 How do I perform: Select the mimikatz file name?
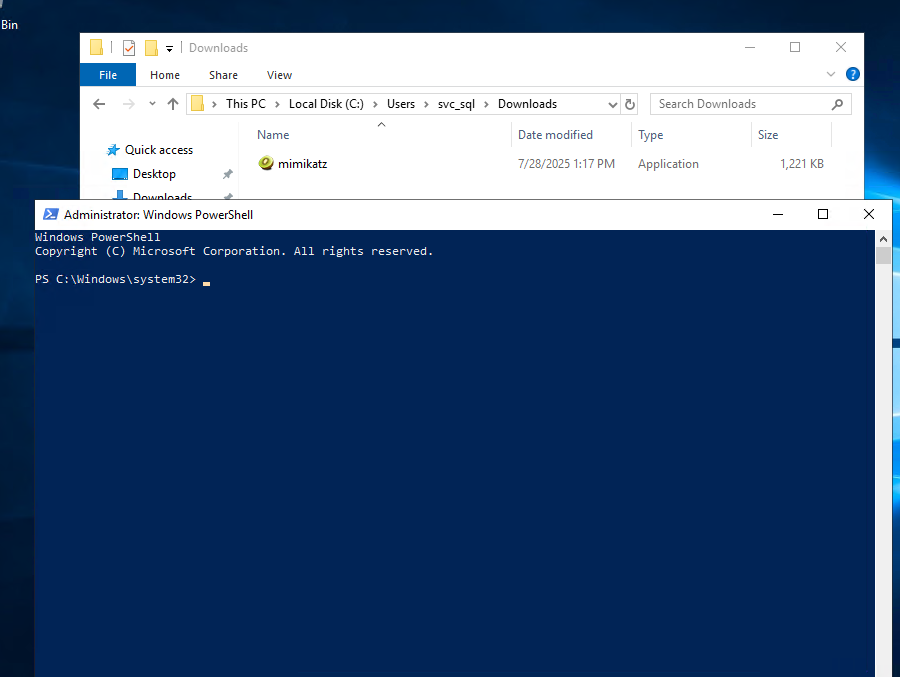302,164
